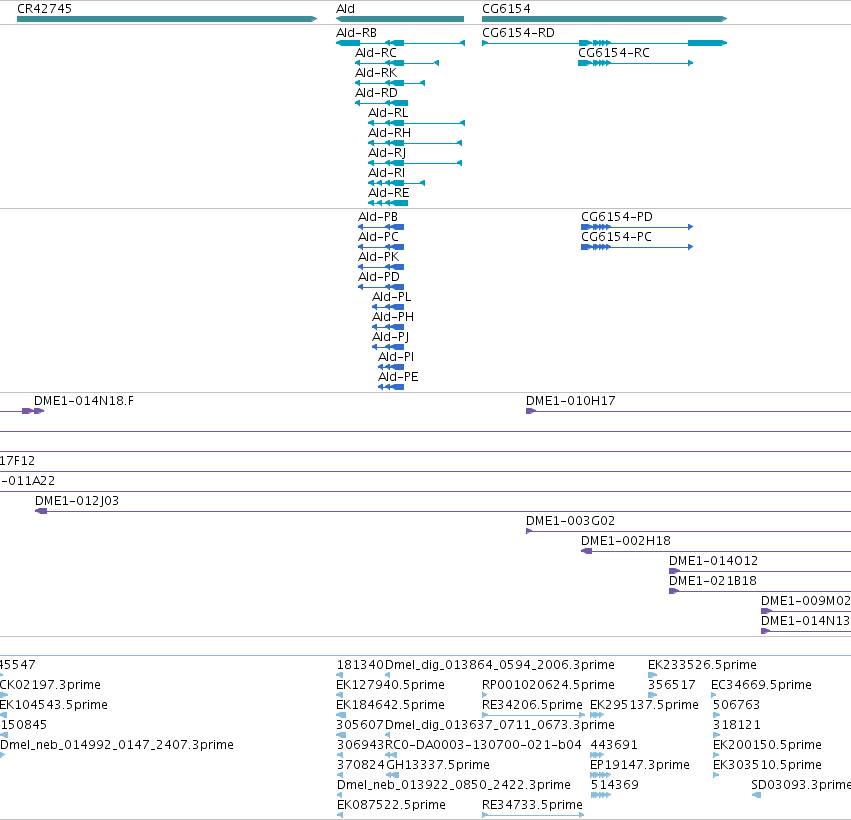Click the DME1-012J03 clone label
This screenshot has width=851, height=820.
[x=77, y=501]
